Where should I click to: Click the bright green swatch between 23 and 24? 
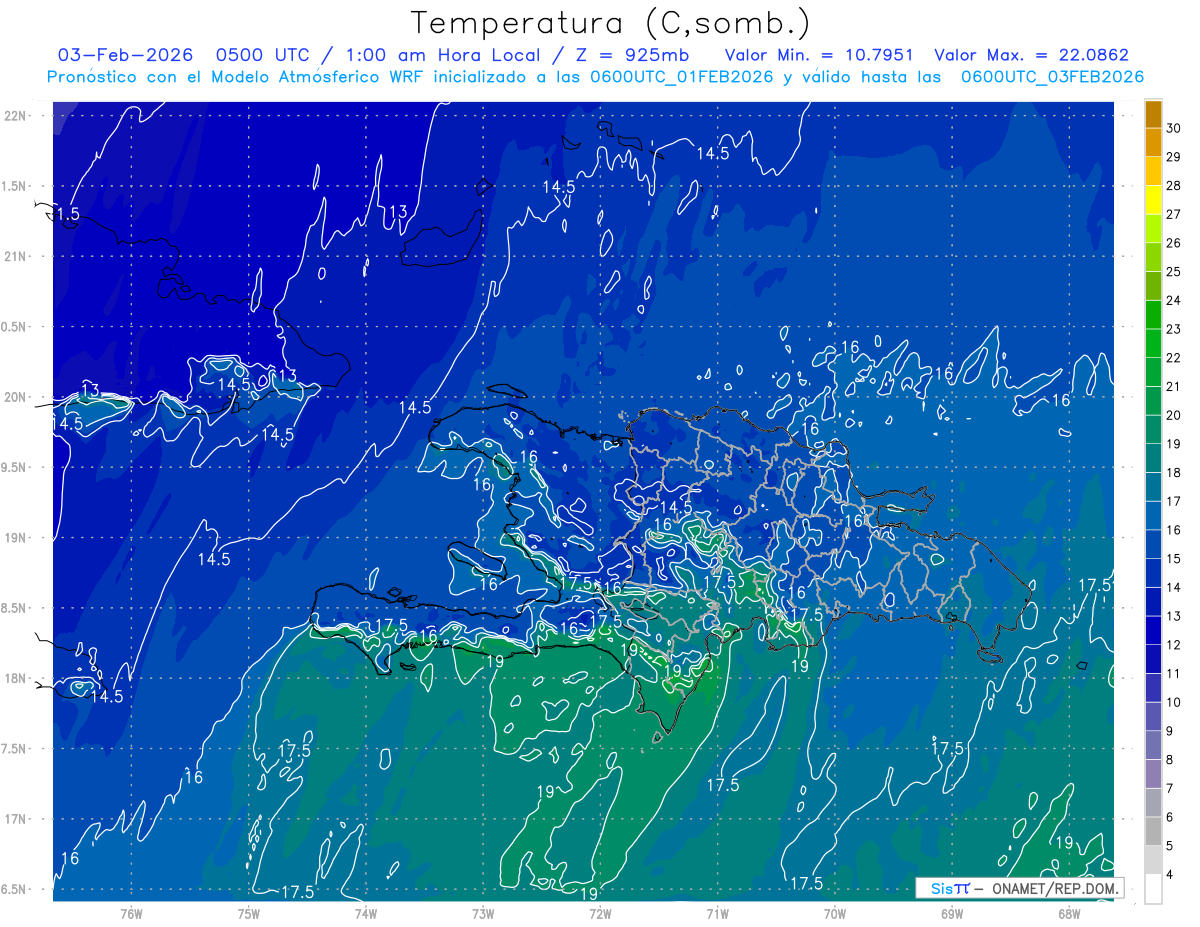pos(1154,314)
